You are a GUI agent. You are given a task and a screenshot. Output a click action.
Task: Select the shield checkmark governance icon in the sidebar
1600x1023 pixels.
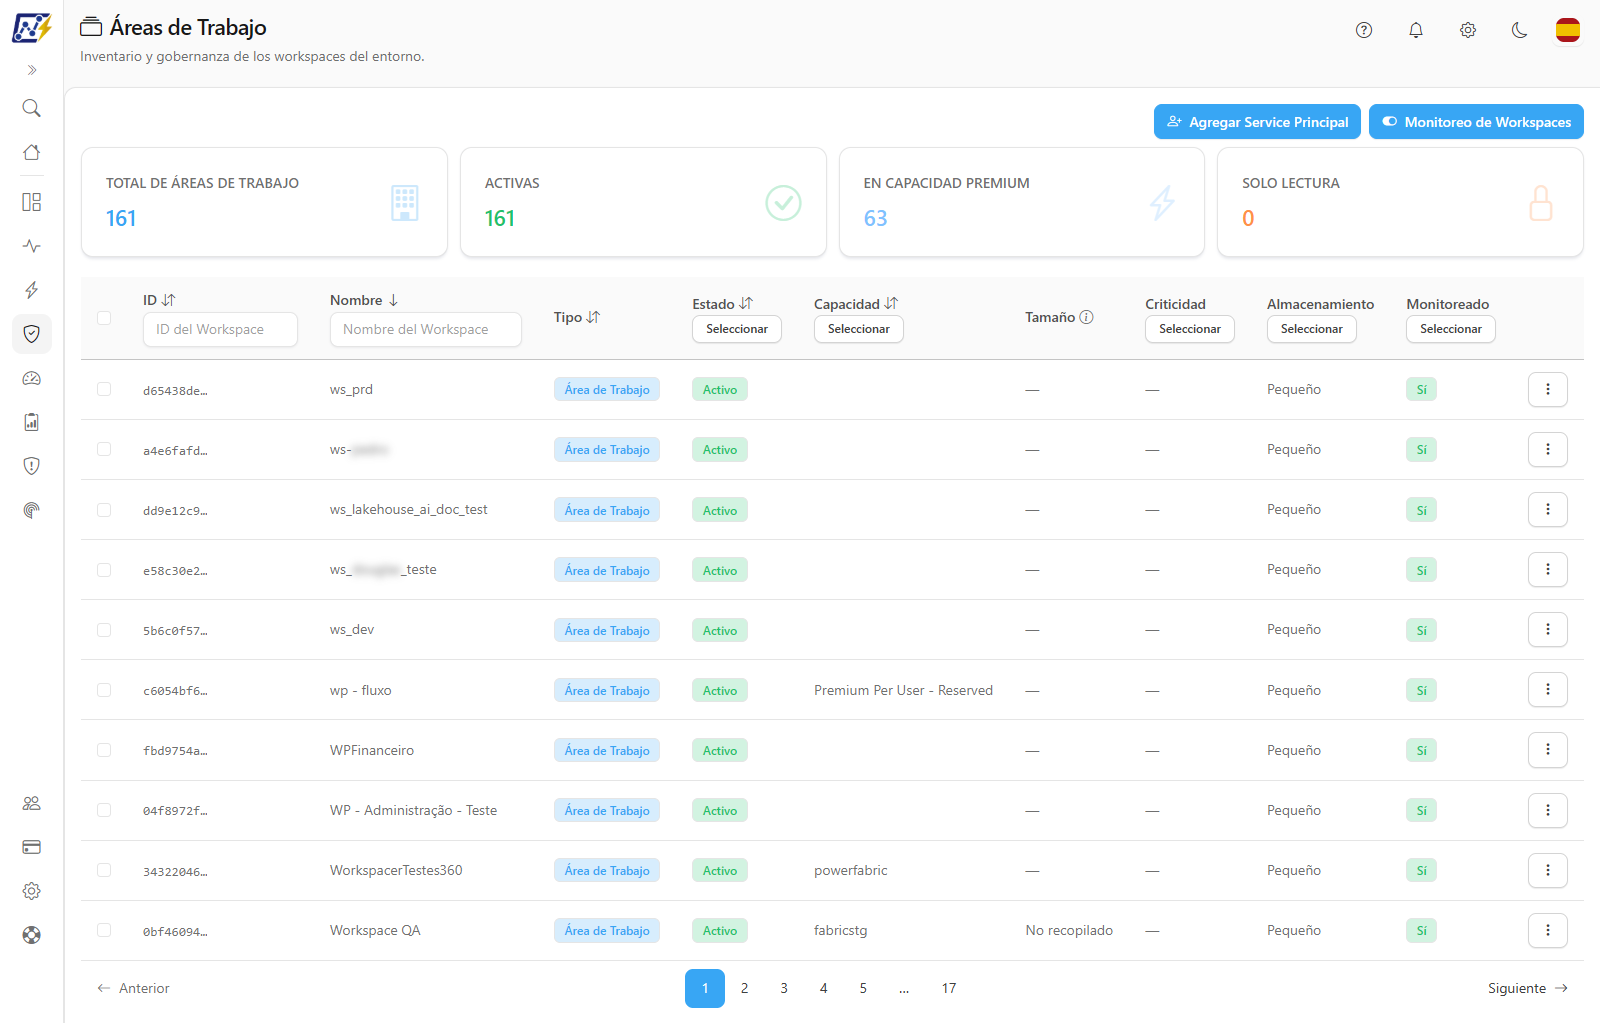(32, 334)
